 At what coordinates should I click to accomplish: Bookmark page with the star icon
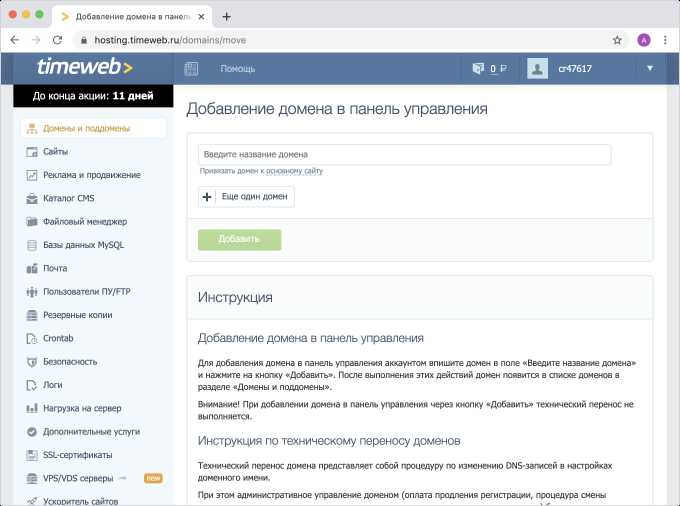point(617,40)
